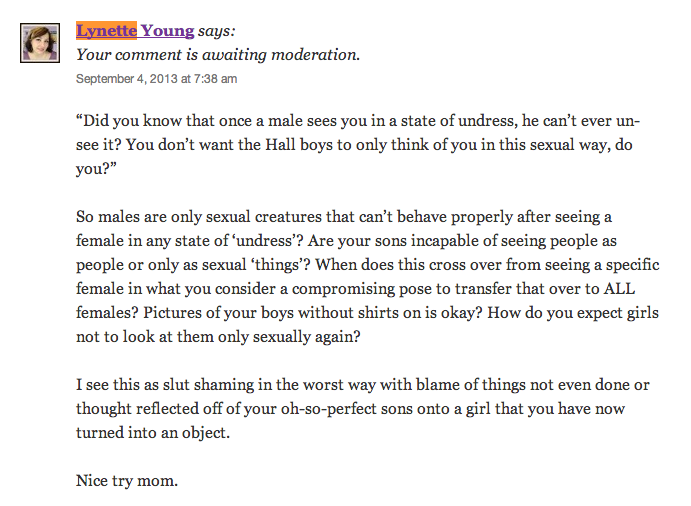The image size is (691, 506).
Task: Click the 7:38 am time text
Action: pyautogui.click(x=215, y=78)
